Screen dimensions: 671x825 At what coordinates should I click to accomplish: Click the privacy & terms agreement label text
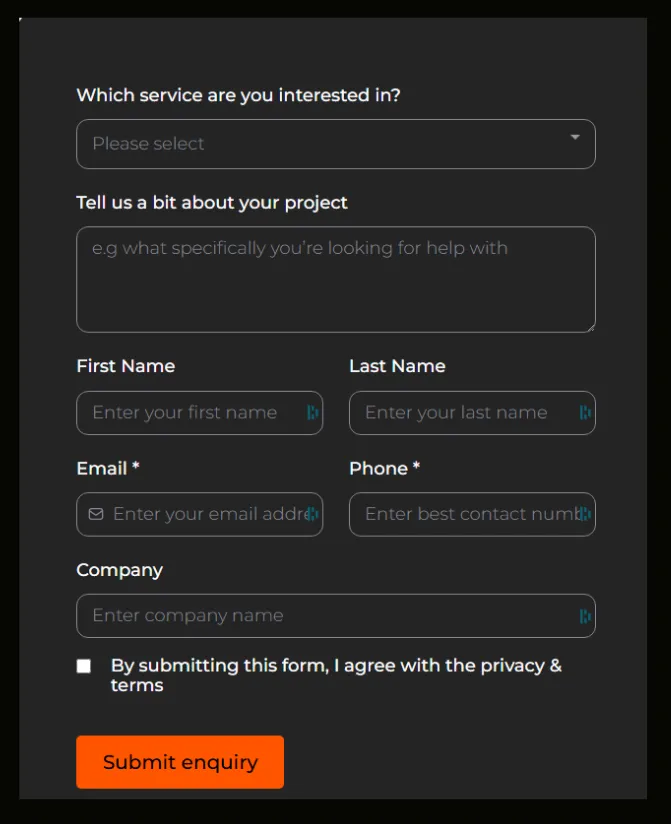pos(336,675)
